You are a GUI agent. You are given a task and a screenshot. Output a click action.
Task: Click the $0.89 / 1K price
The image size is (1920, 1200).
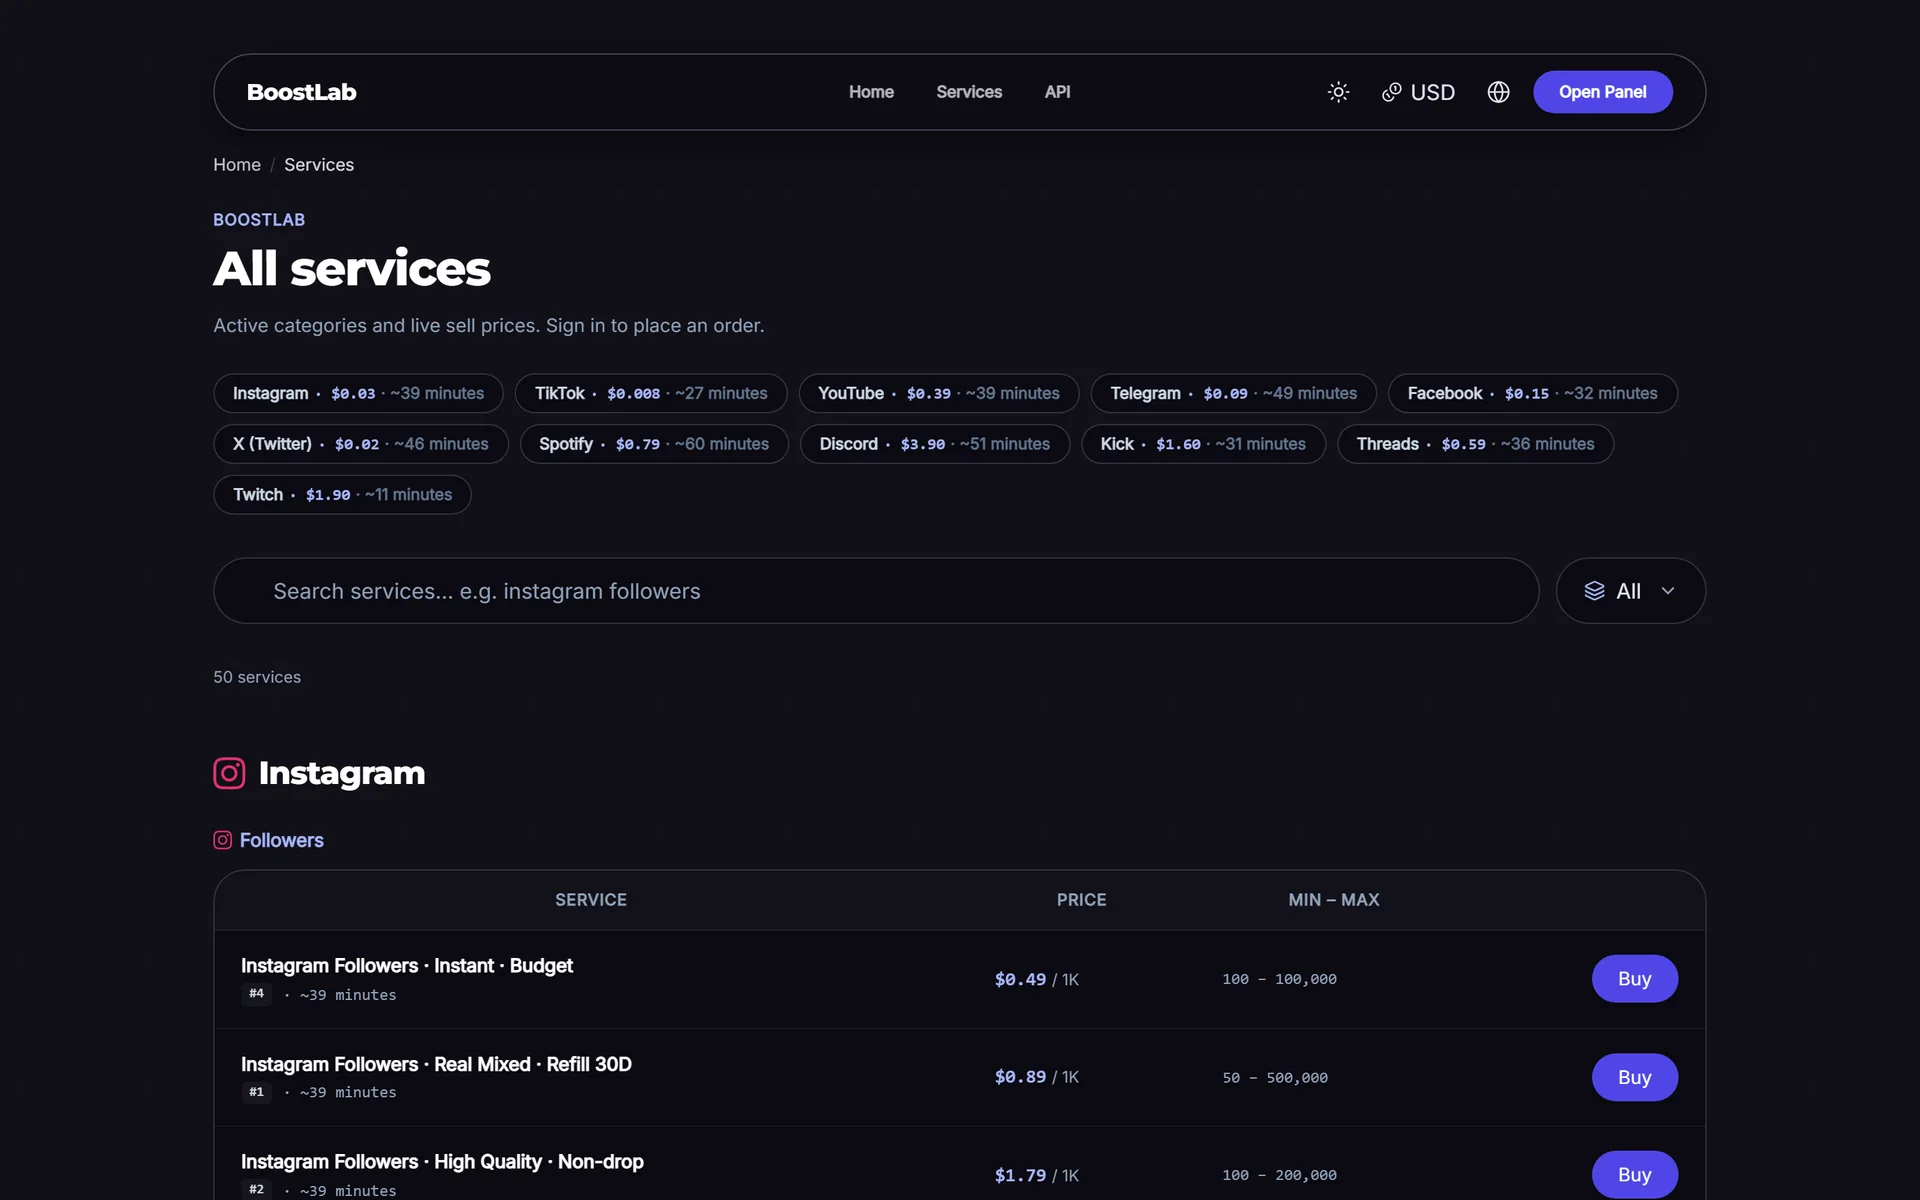(1036, 1077)
